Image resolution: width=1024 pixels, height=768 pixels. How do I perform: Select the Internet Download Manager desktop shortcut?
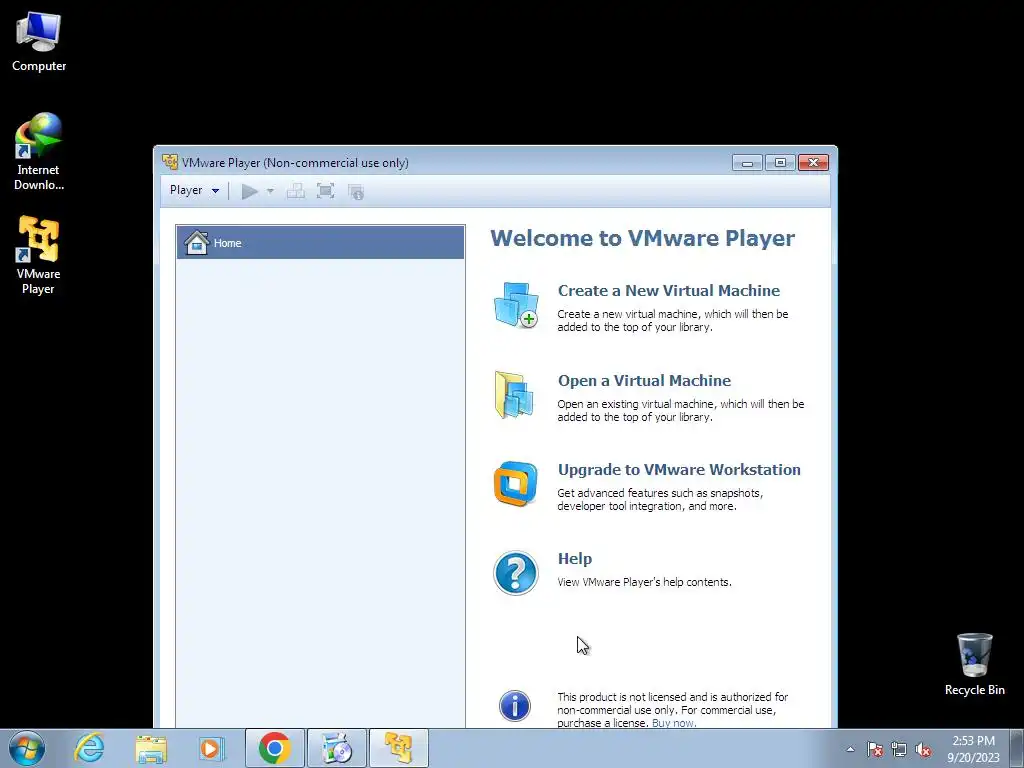point(39,152)
